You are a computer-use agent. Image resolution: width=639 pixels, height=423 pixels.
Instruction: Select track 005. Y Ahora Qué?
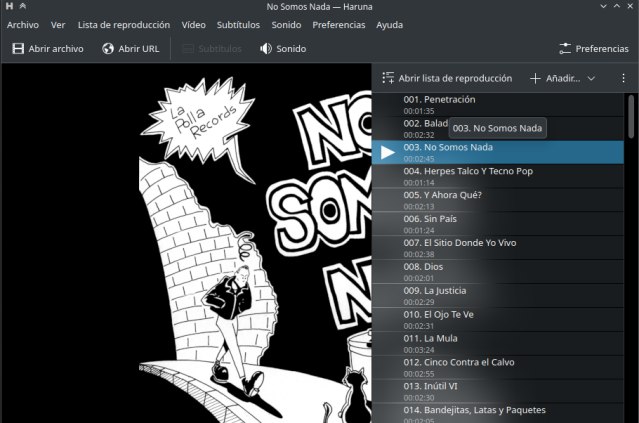point(498,200)
